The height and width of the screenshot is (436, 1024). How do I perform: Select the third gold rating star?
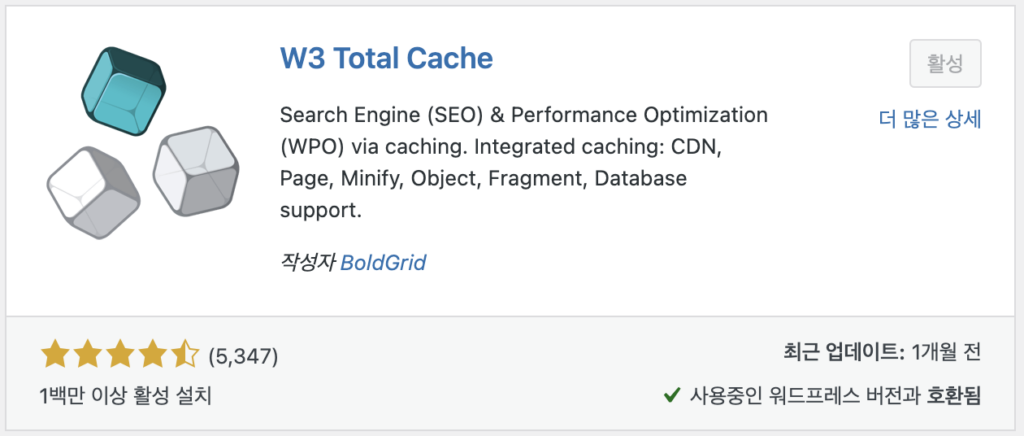click(x=120, y=355)
